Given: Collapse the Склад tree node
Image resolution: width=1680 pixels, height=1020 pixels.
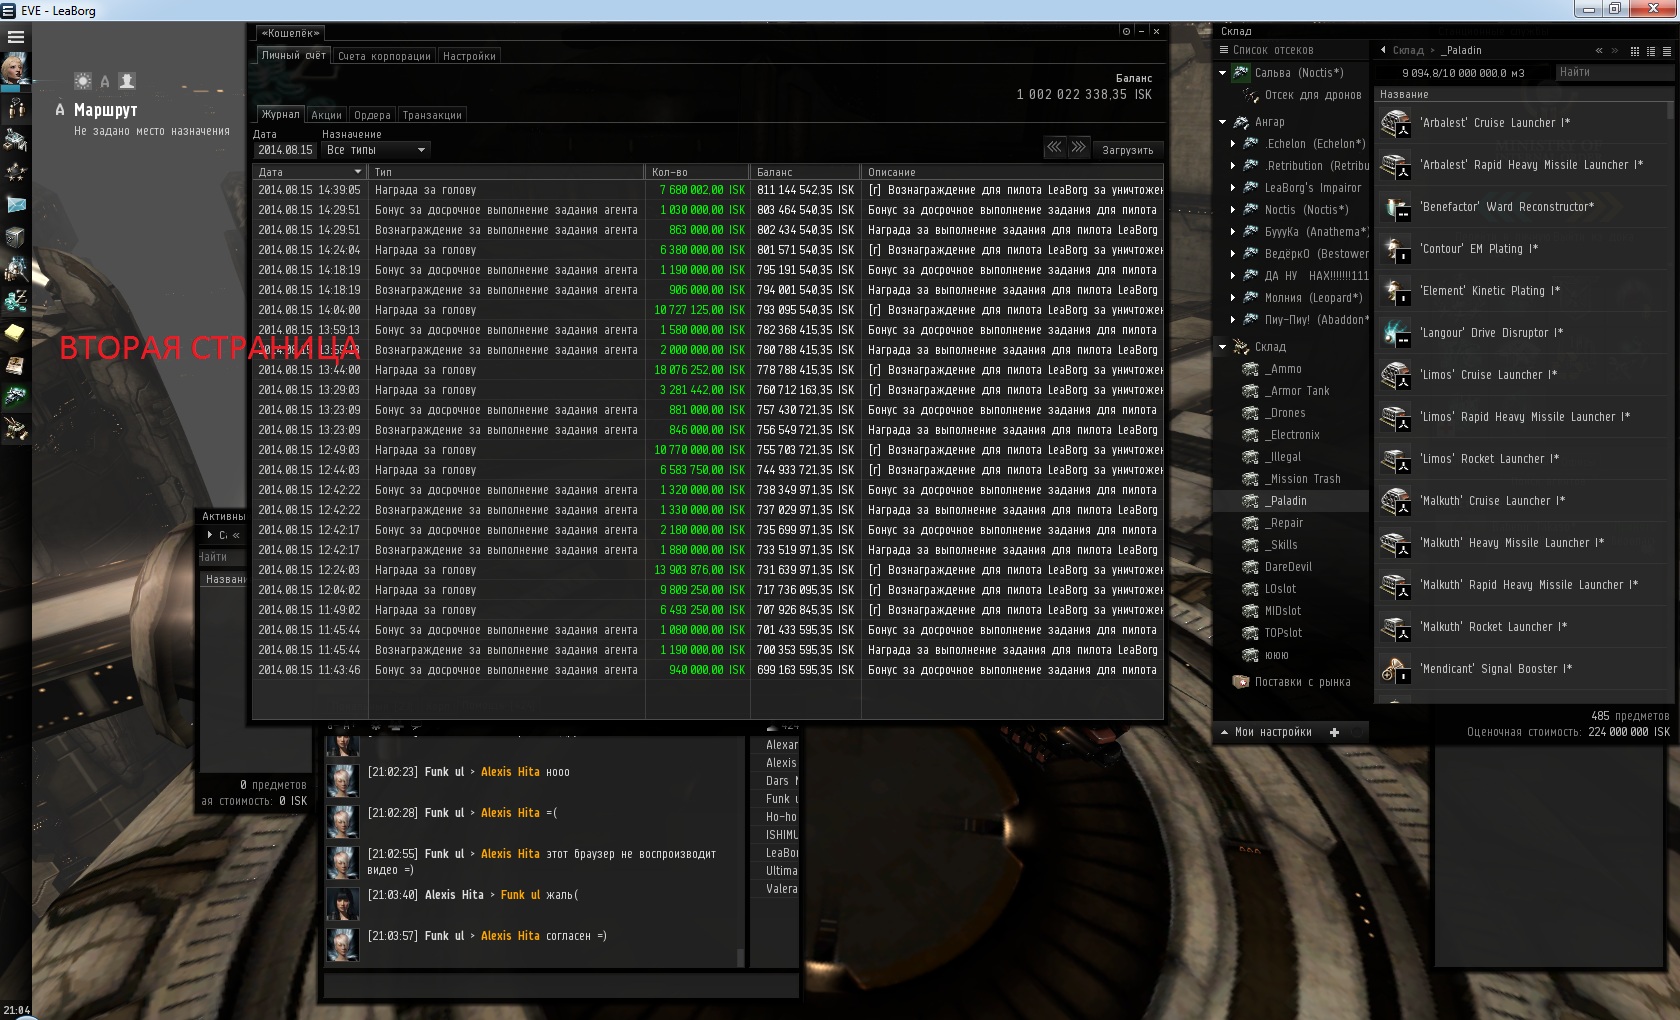Looking at the screenshot, I should (1222, 347).
